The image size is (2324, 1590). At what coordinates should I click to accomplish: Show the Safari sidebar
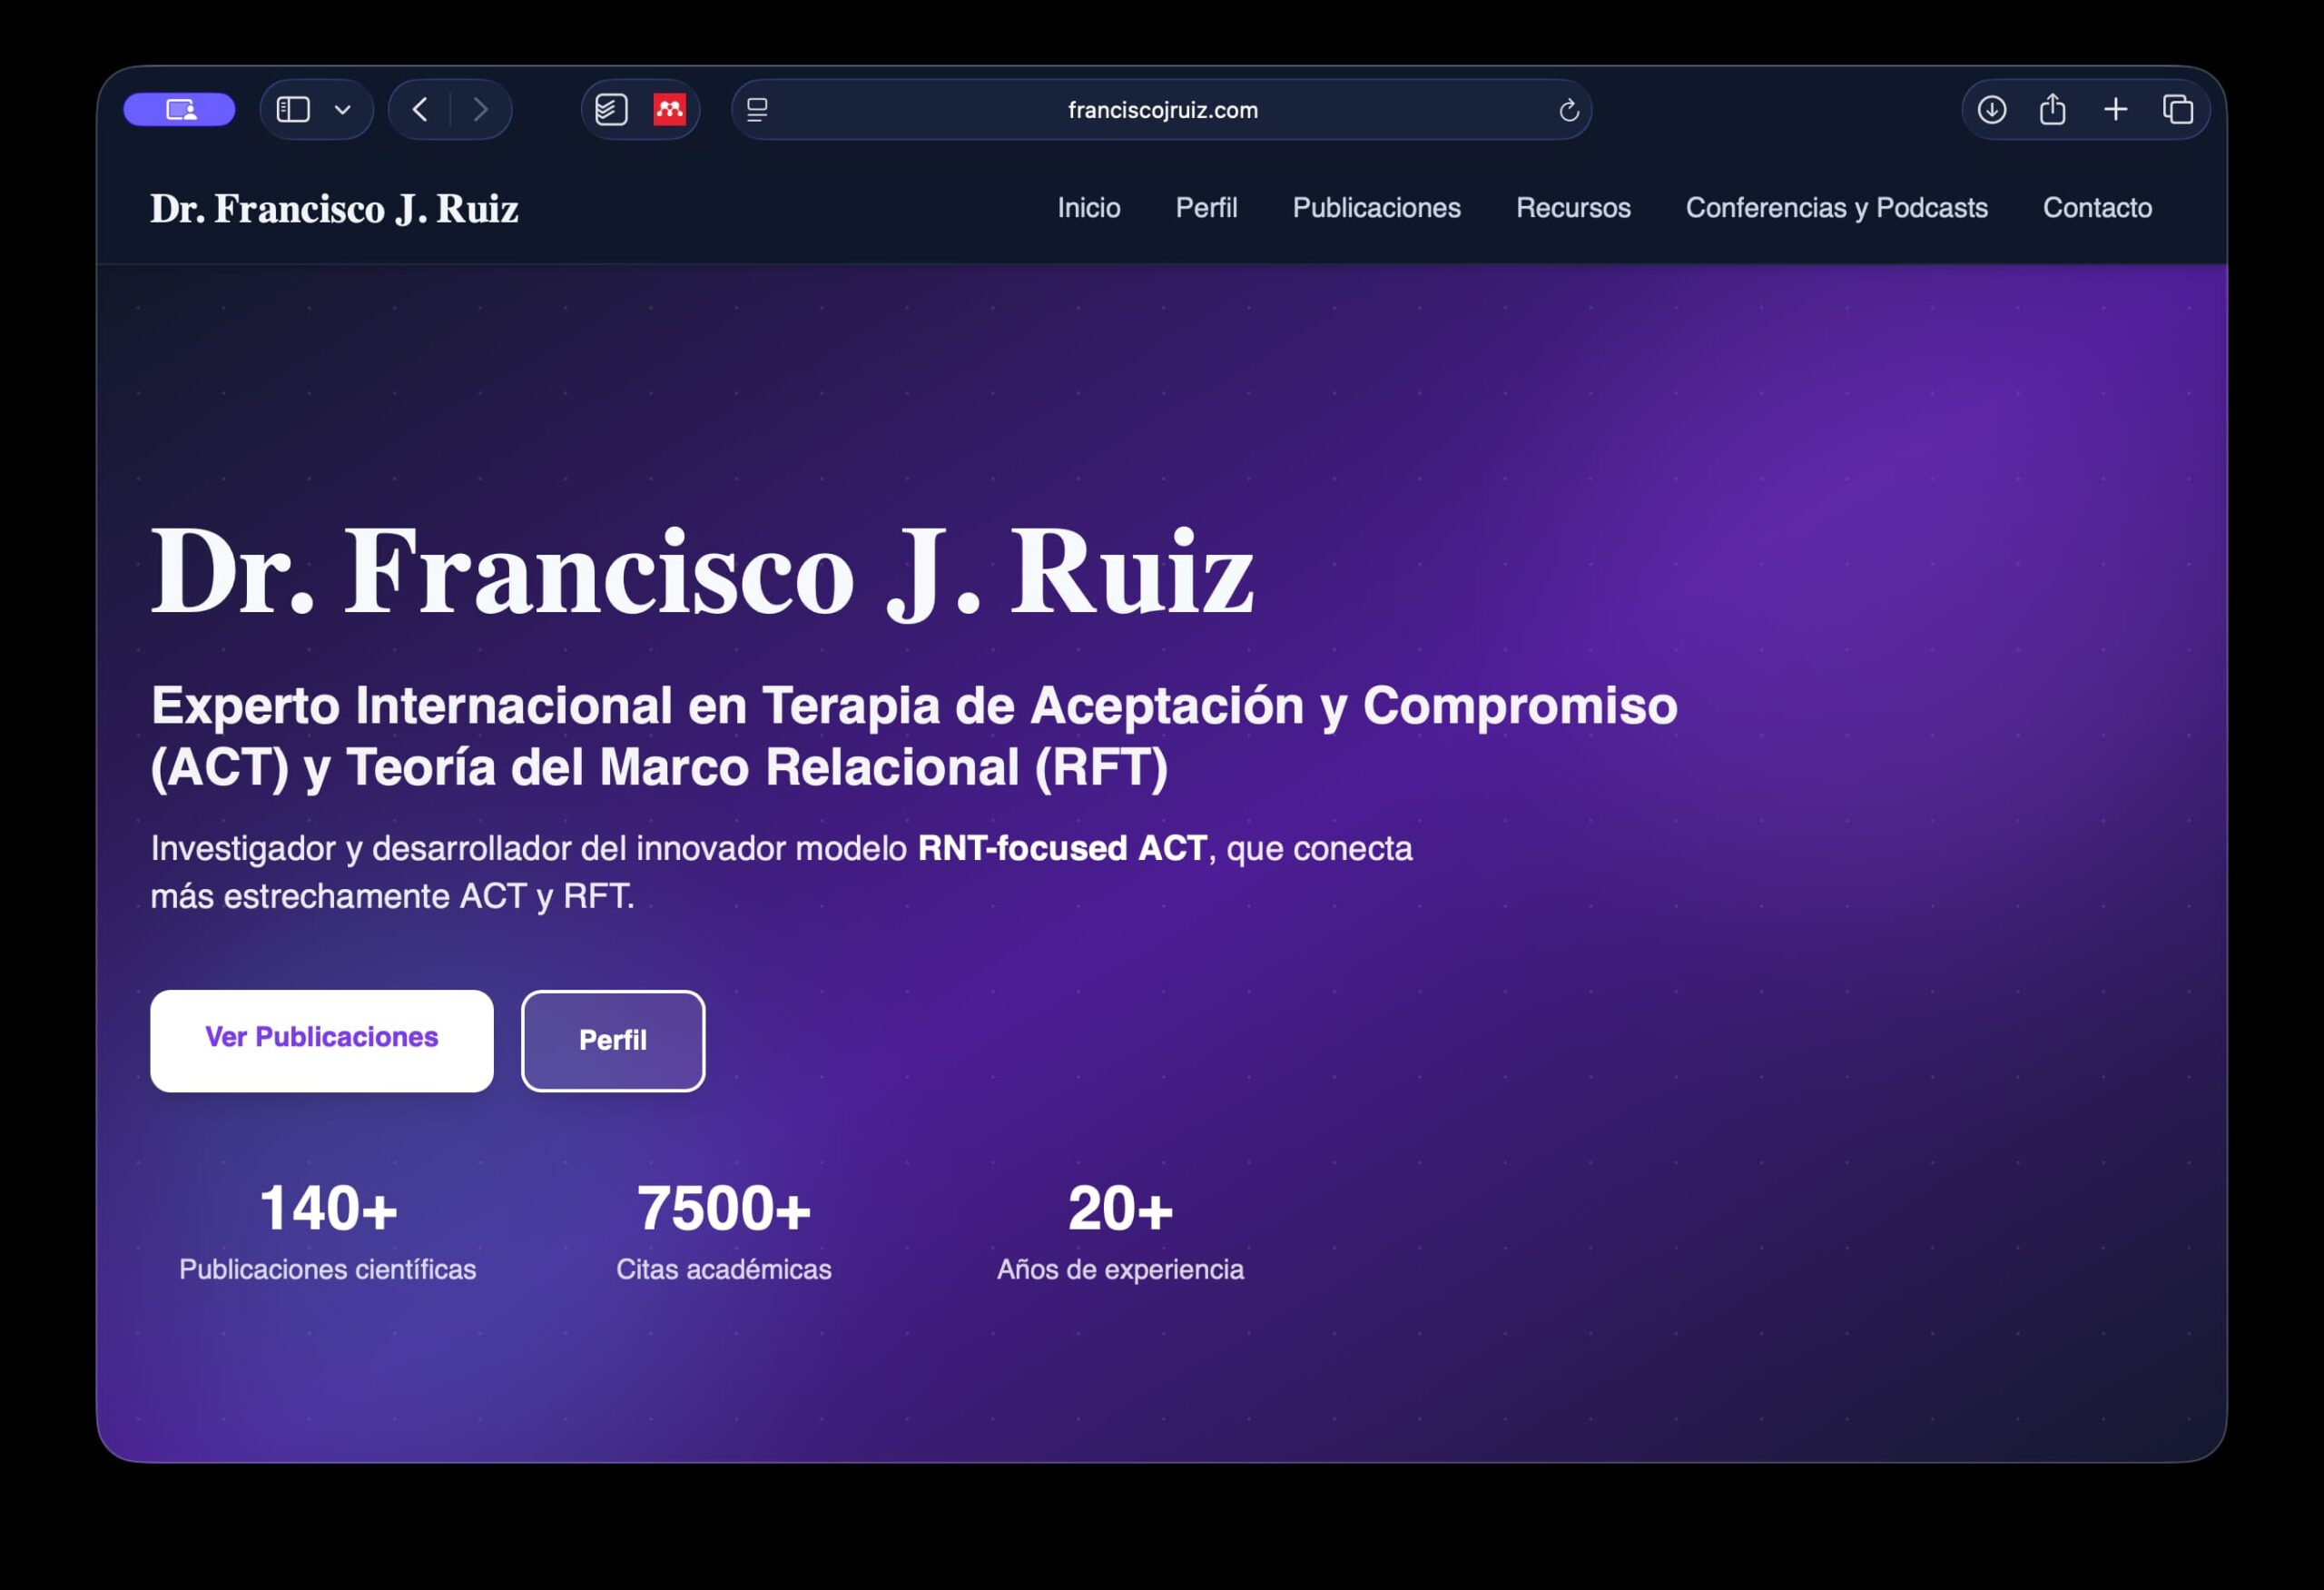click(293, 109)
